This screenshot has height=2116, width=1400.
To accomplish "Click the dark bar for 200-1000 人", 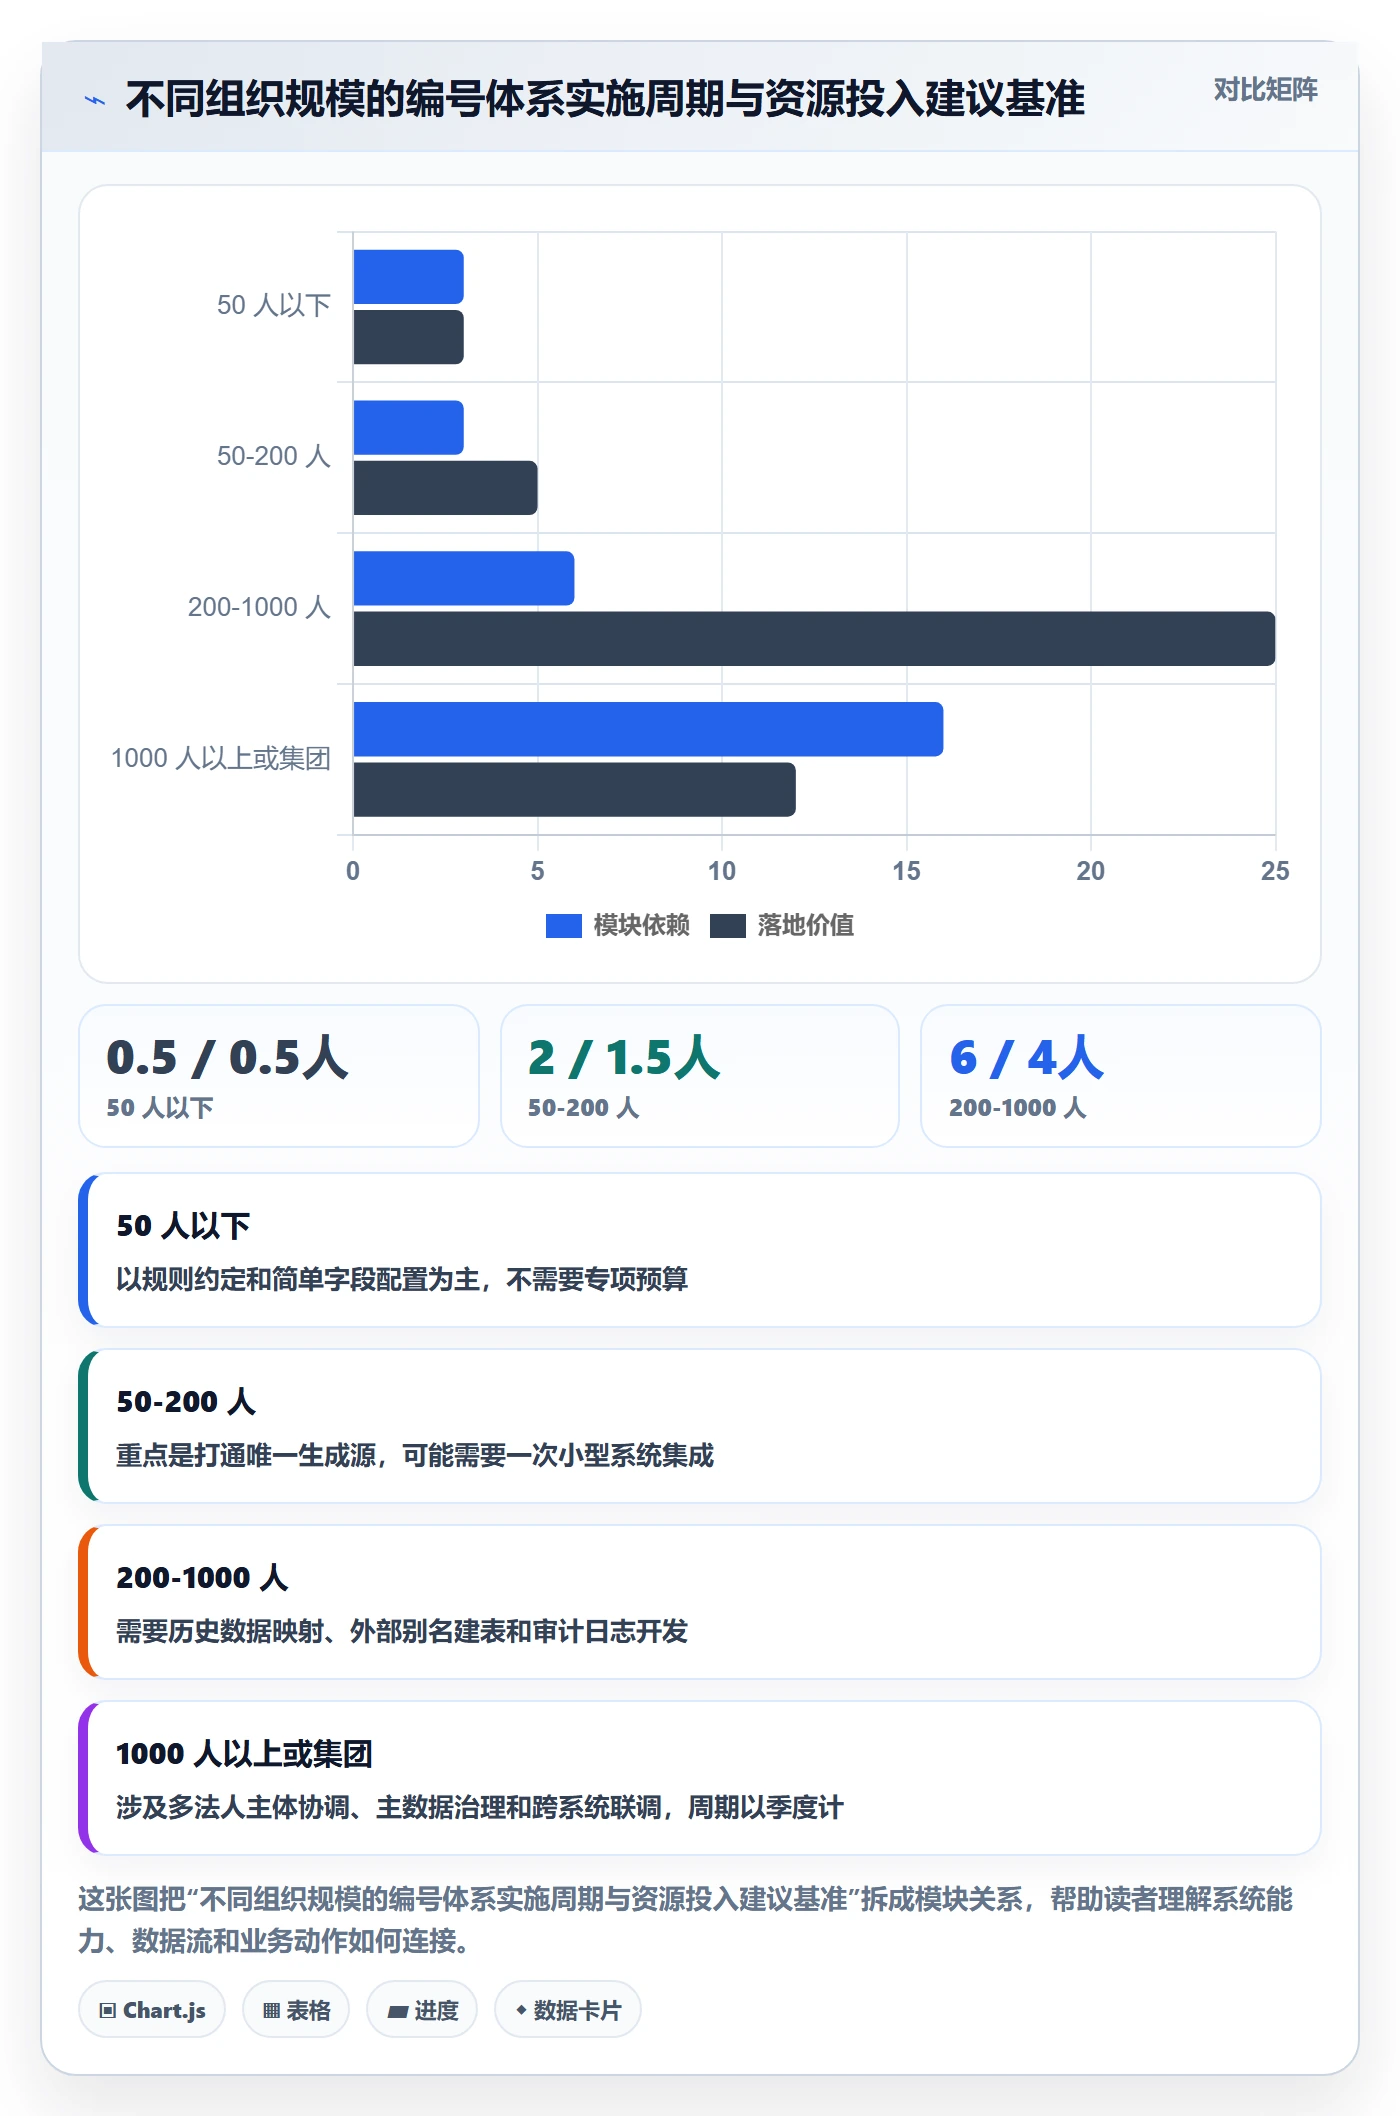I will [814, 638].
